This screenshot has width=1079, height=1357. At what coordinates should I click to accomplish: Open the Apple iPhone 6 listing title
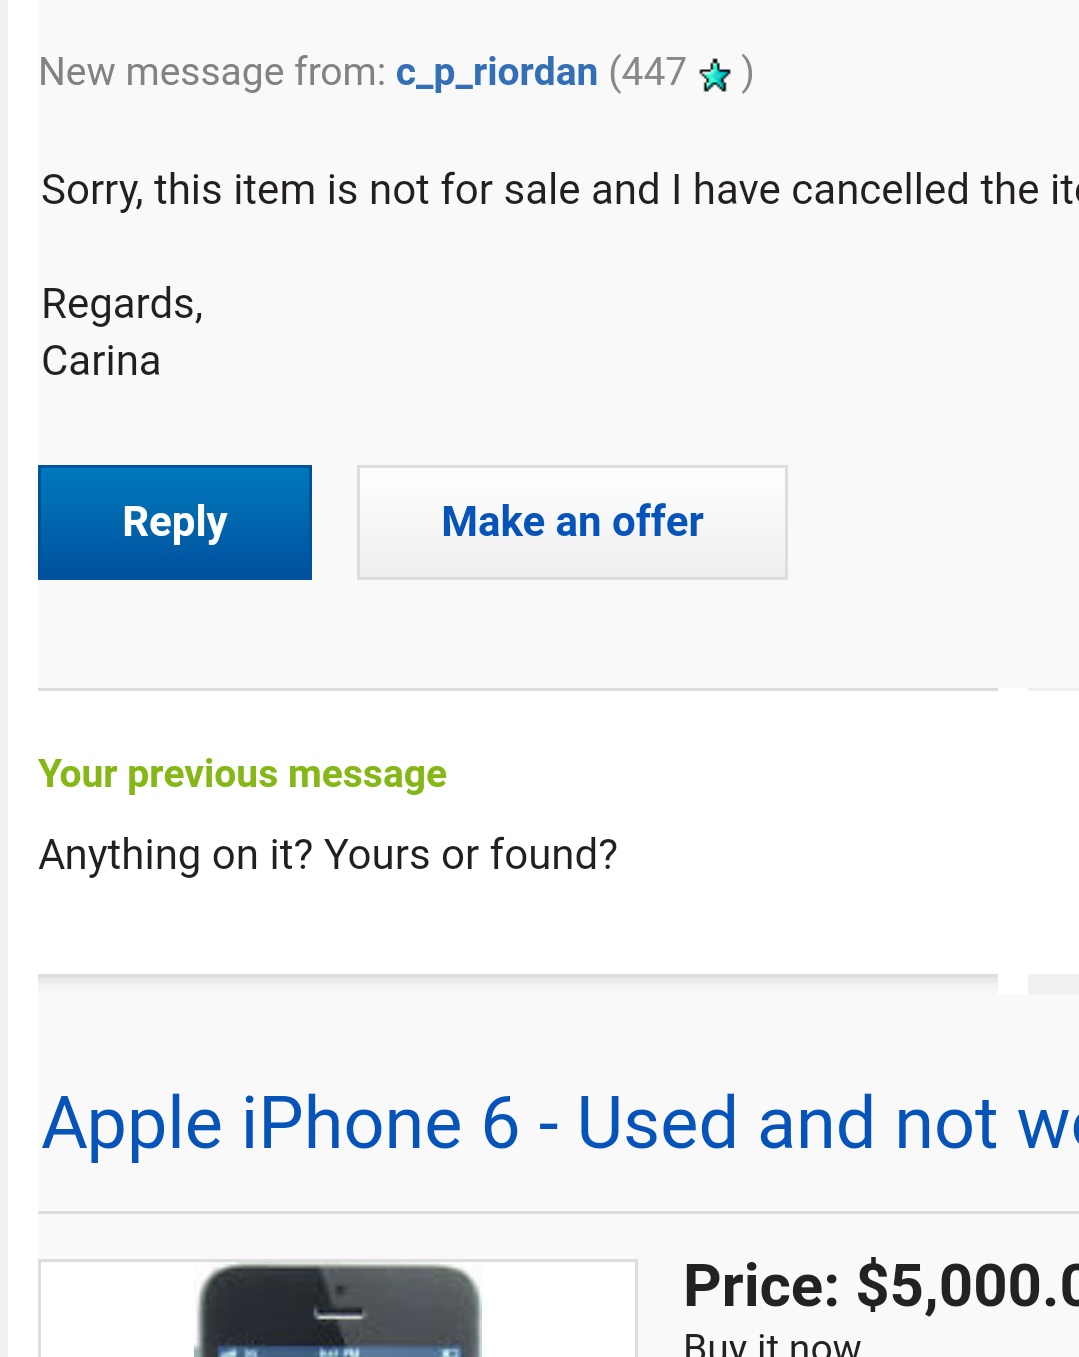(x=560, y=1124)
